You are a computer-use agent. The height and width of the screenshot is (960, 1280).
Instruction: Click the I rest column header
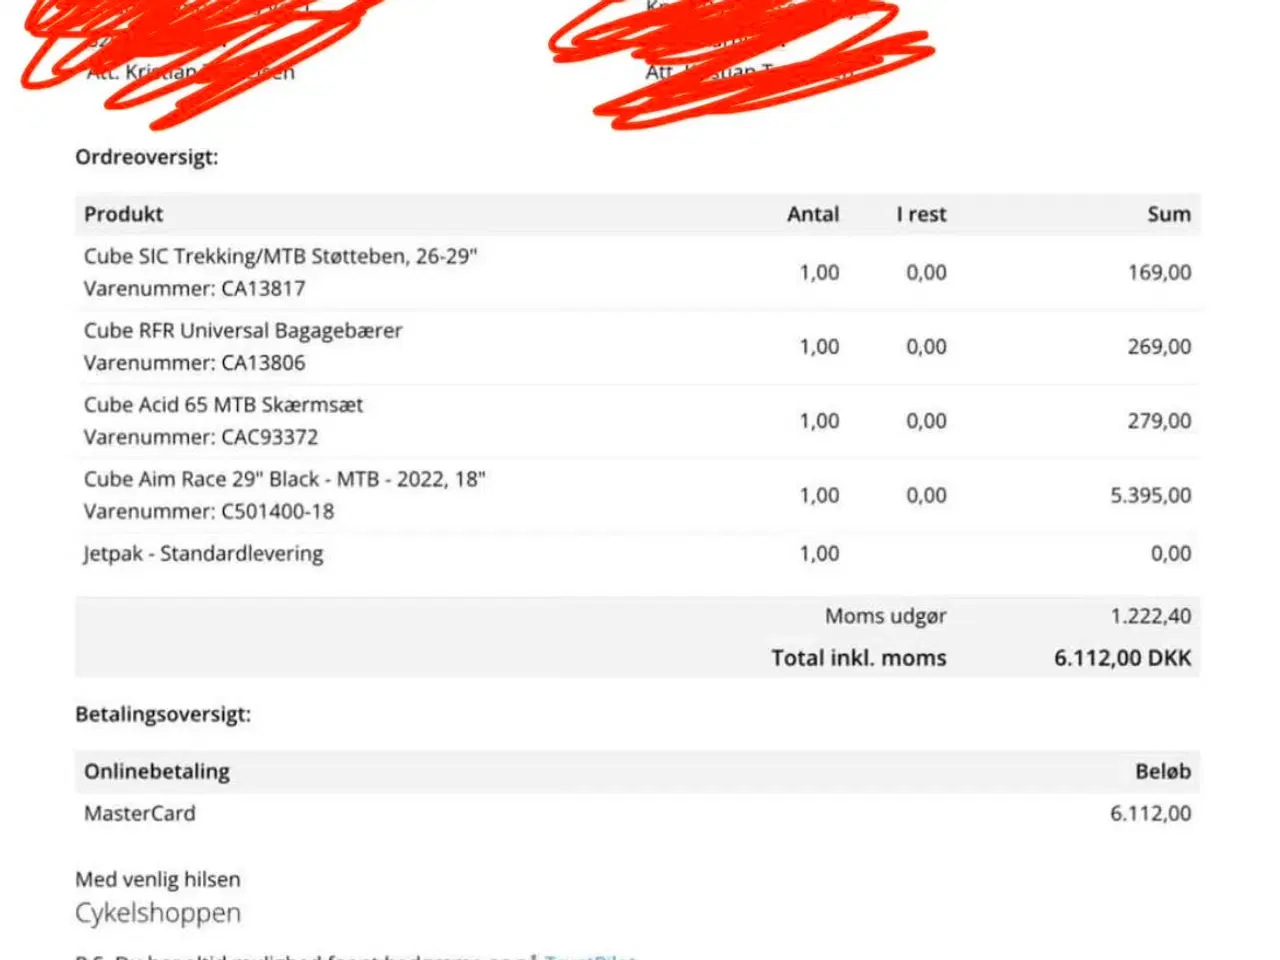click(x=921, y=214)
